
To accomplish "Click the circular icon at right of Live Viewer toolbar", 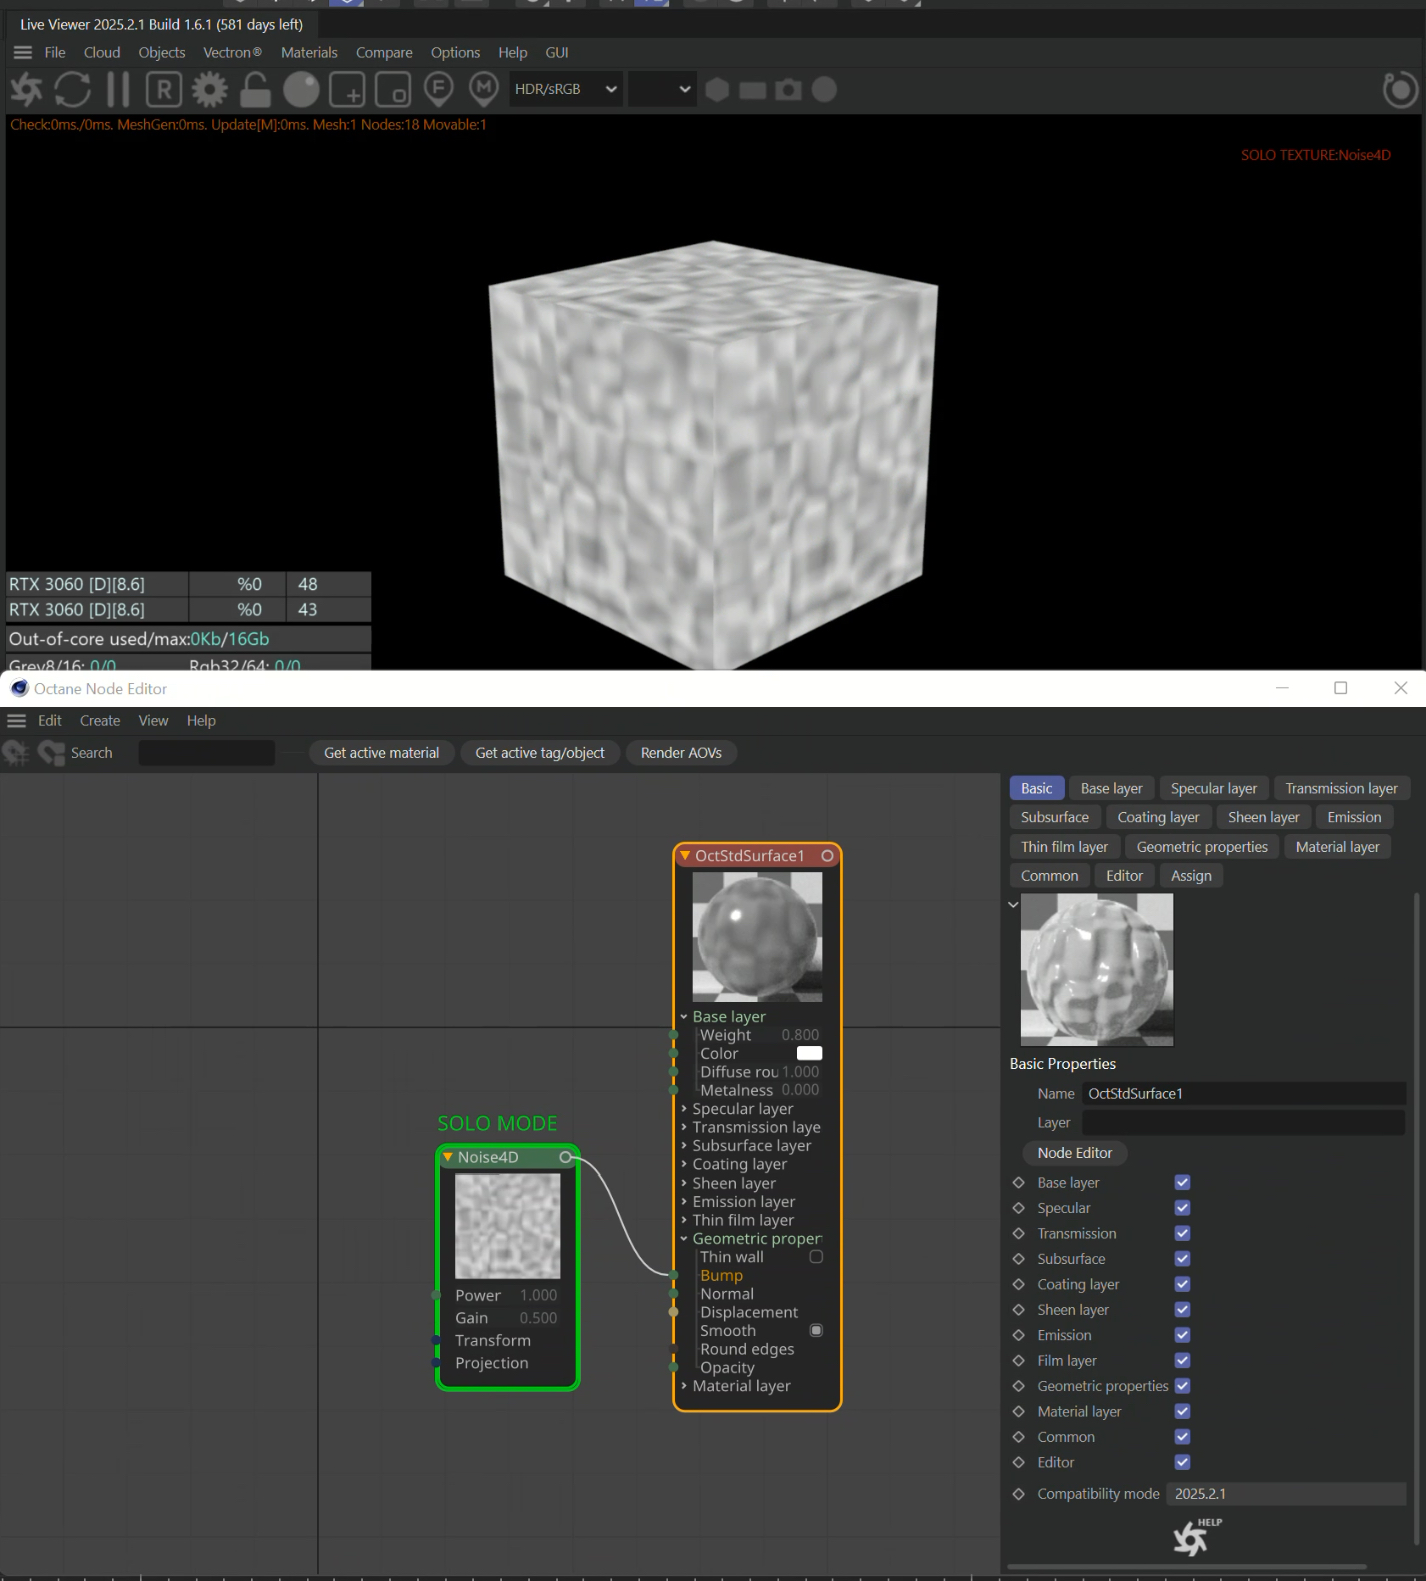I will [x=1400, y=90].
